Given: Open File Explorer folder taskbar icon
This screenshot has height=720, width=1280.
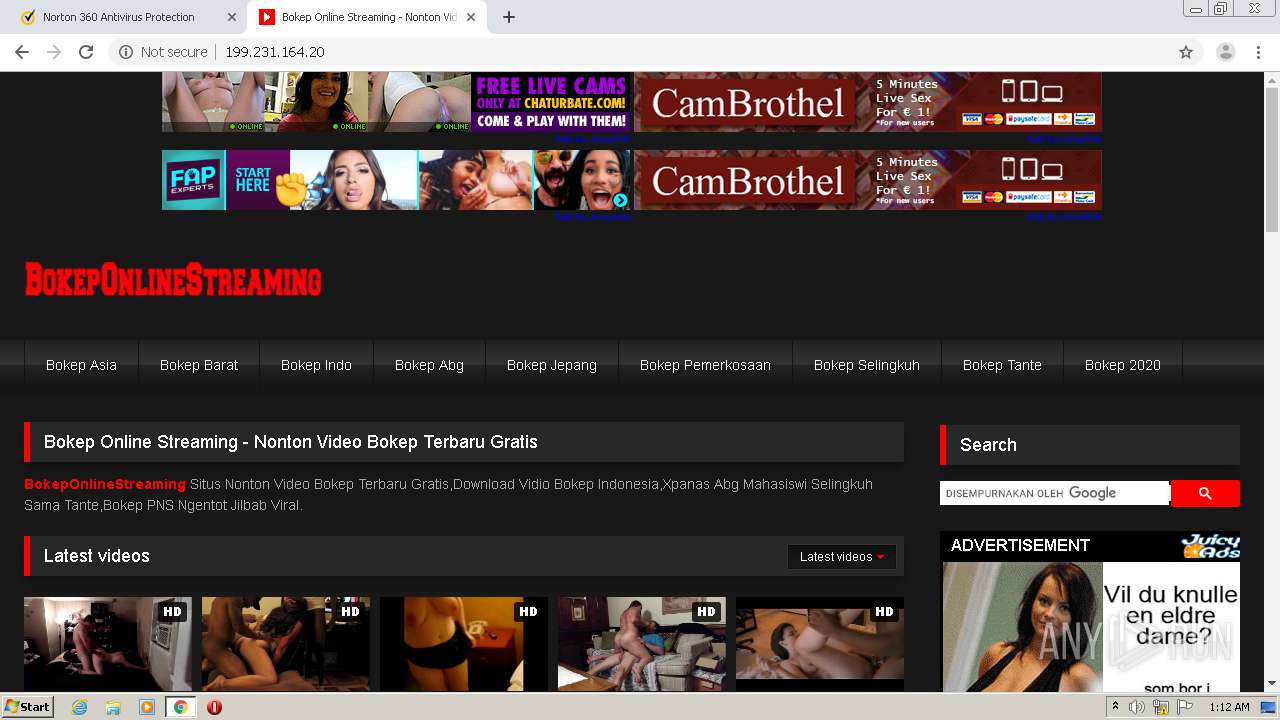Looking at the screenshot, I should (x=113, y=707).
